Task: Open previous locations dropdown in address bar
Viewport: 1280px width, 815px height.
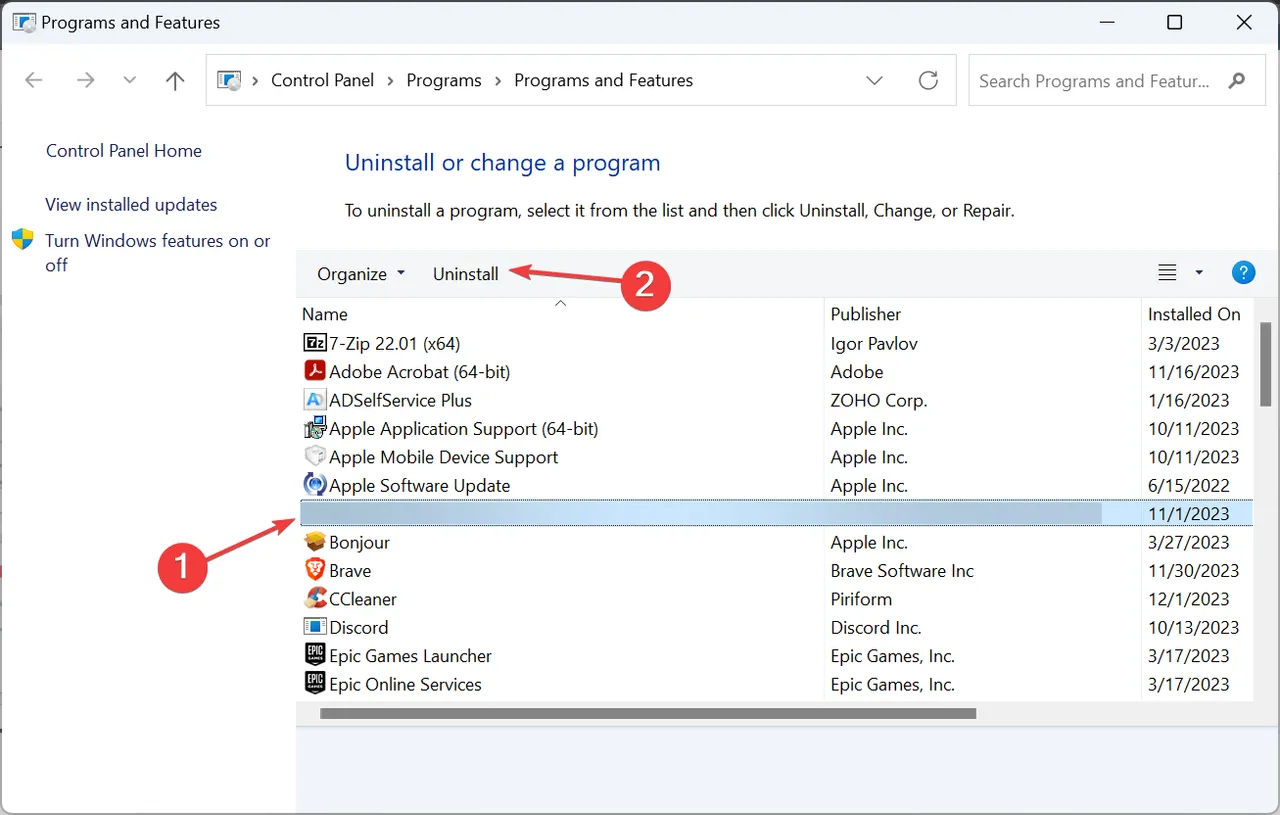Action: pos(874,81)
